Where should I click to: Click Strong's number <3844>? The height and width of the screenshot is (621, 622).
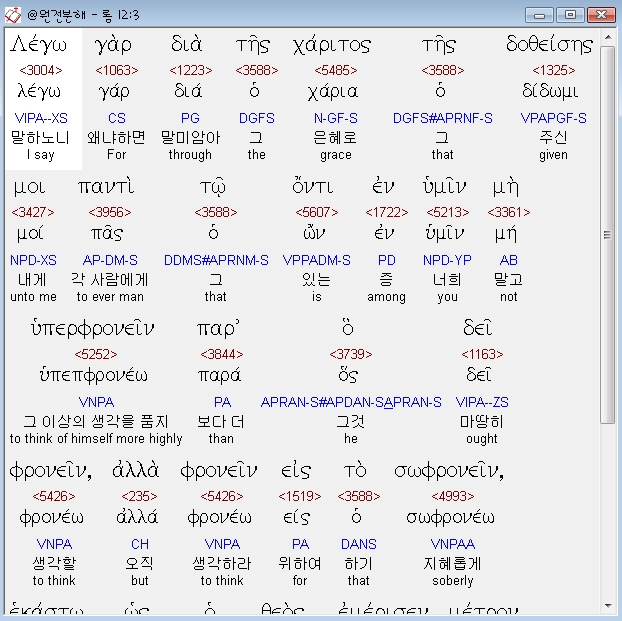click(x=221, y=354)
